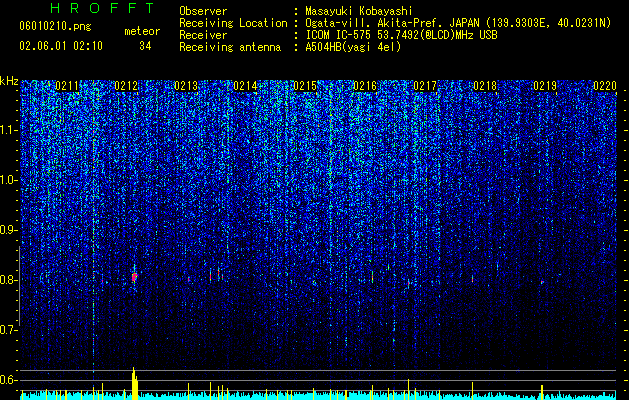The image size is (629, 400).
Task: Click the date stamp 02.06.01 02:10
Action: [x=61, y=46]
